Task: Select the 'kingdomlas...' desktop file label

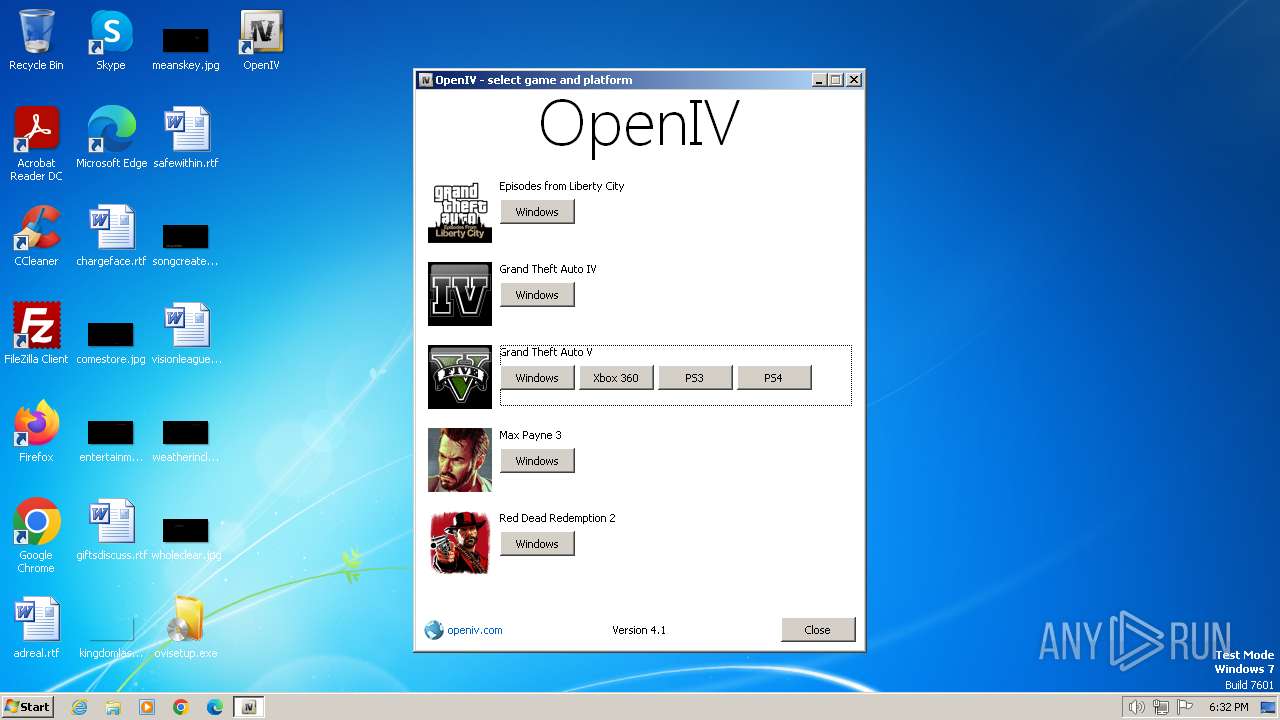Action: point(111,653)
